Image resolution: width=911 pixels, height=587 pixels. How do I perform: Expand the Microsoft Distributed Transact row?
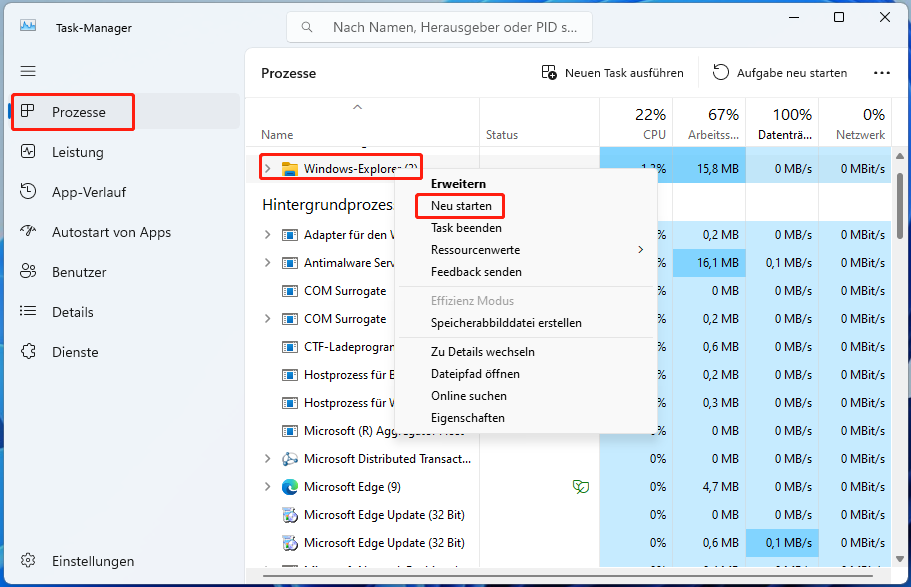268,459
